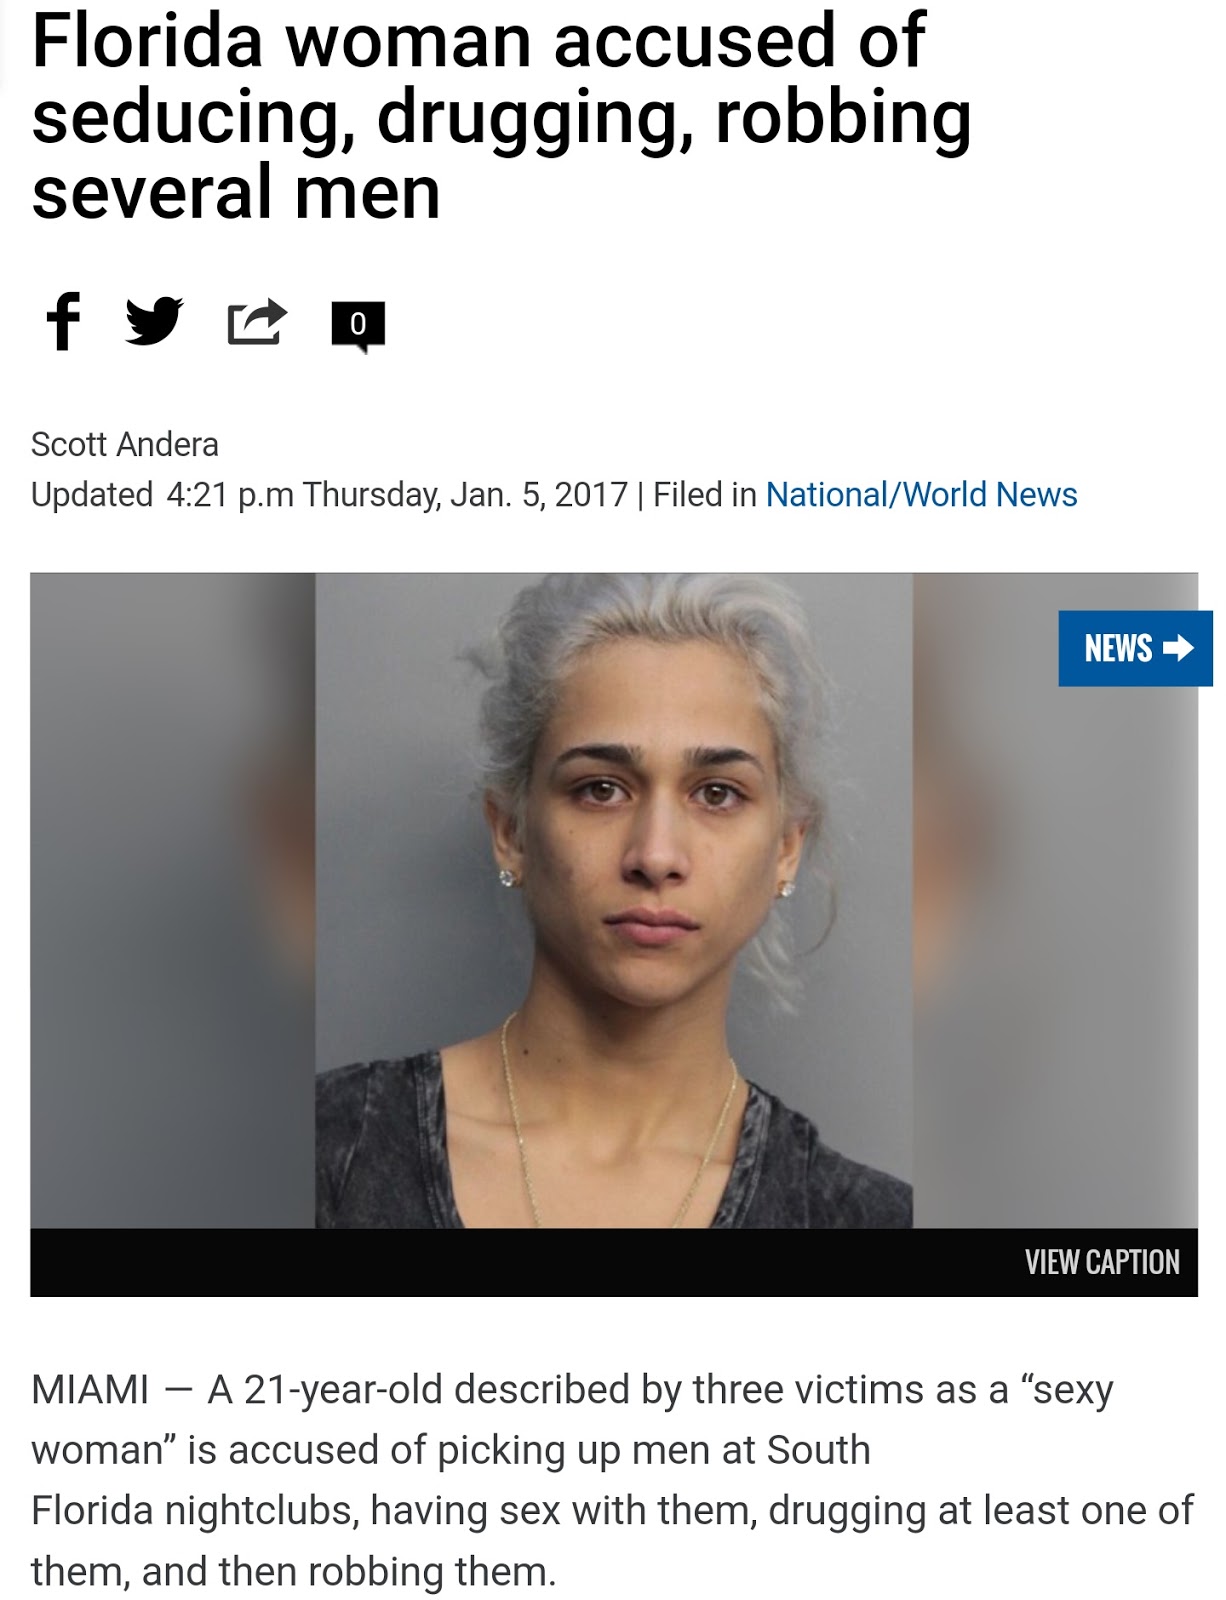
Task: Open National/World News category link
Action: (x=921, y=494)
